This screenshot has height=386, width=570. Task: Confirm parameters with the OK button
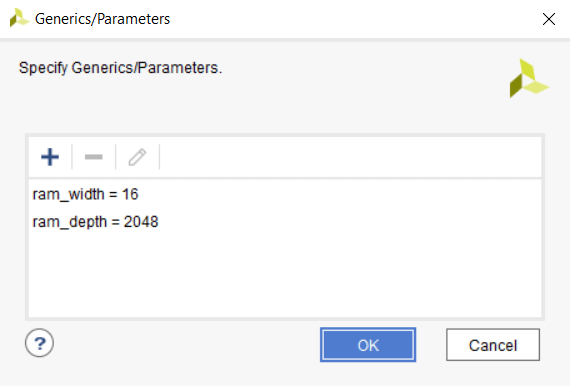pos(368,345)
